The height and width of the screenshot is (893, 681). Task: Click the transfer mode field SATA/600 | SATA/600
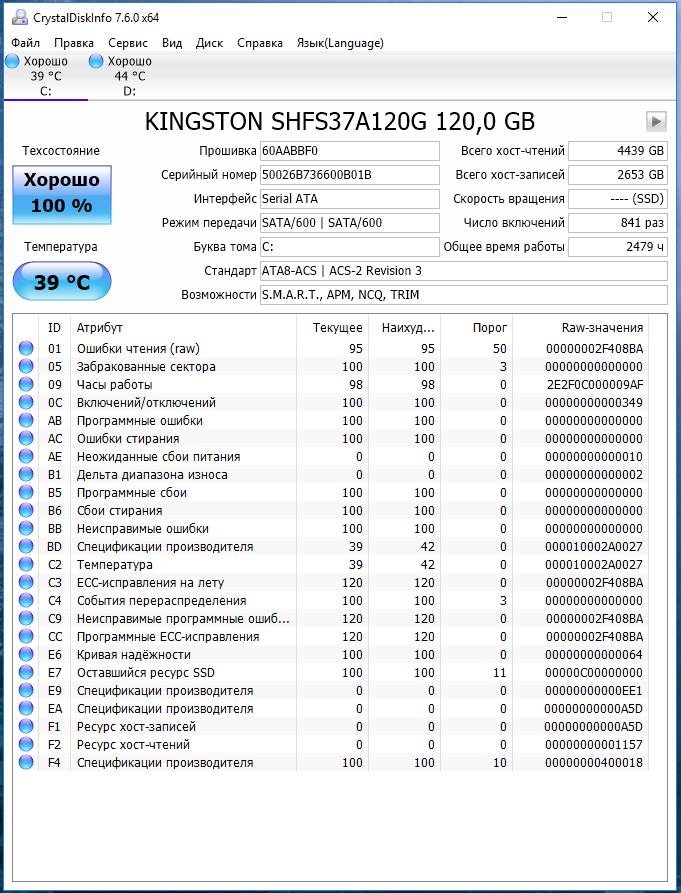pyautogui.click(x=350, y=223)
